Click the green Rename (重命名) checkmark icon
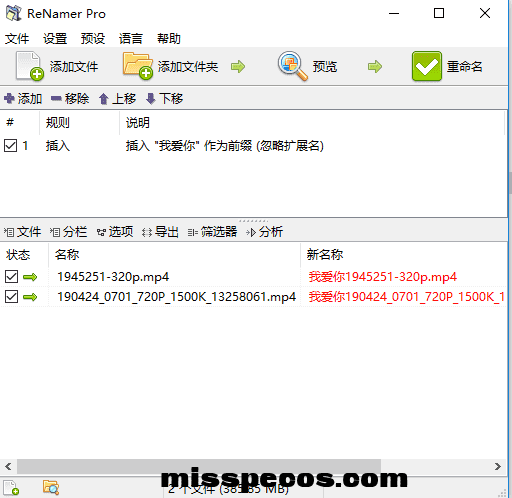Viewport: 512px width, 498px height. tap(427, 66)
